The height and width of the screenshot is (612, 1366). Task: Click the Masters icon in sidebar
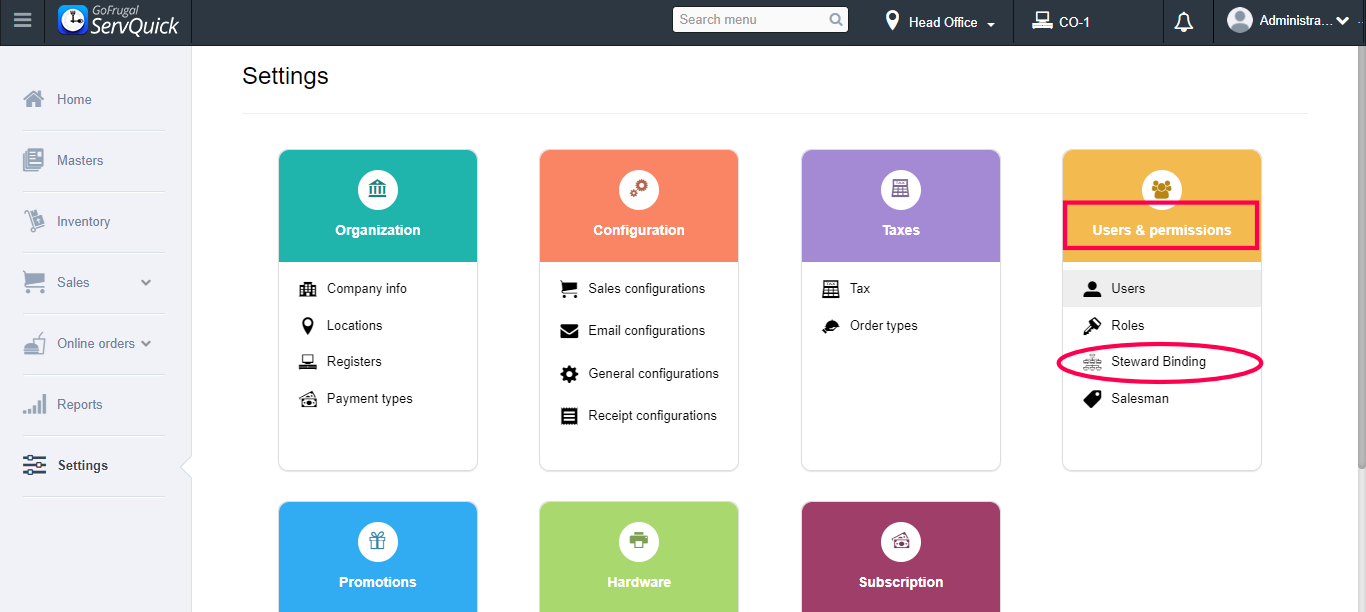(x=34, y=160)
